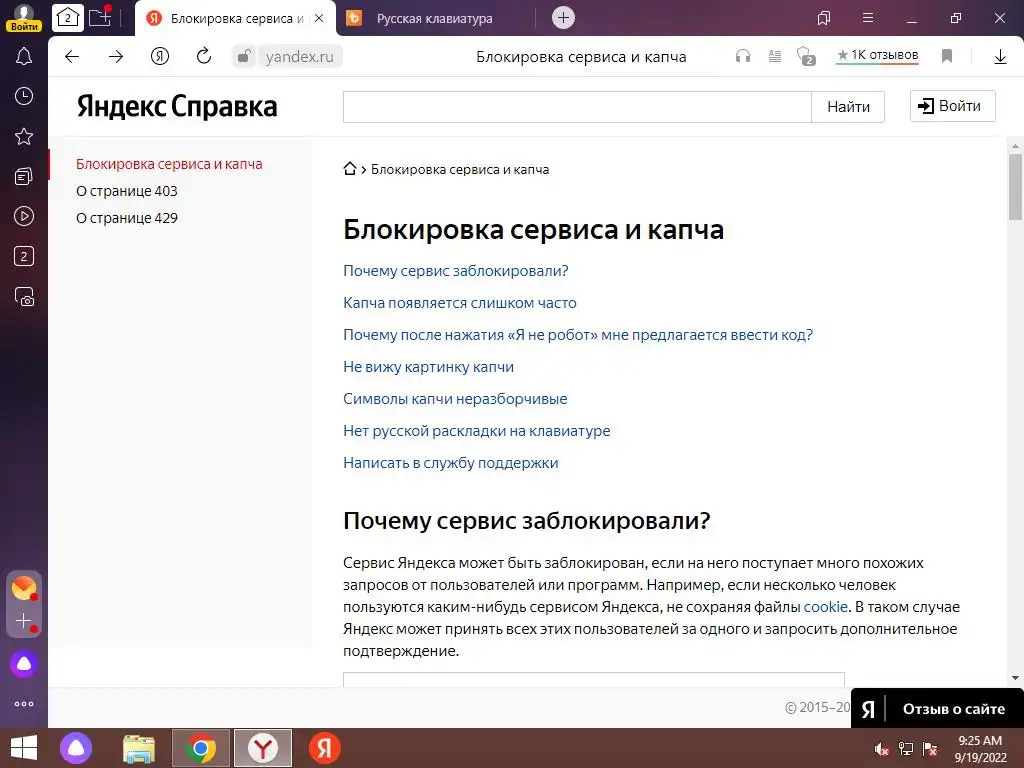Open the tableau home icon with 2
1024x768 pixels.
click(67, 18)
